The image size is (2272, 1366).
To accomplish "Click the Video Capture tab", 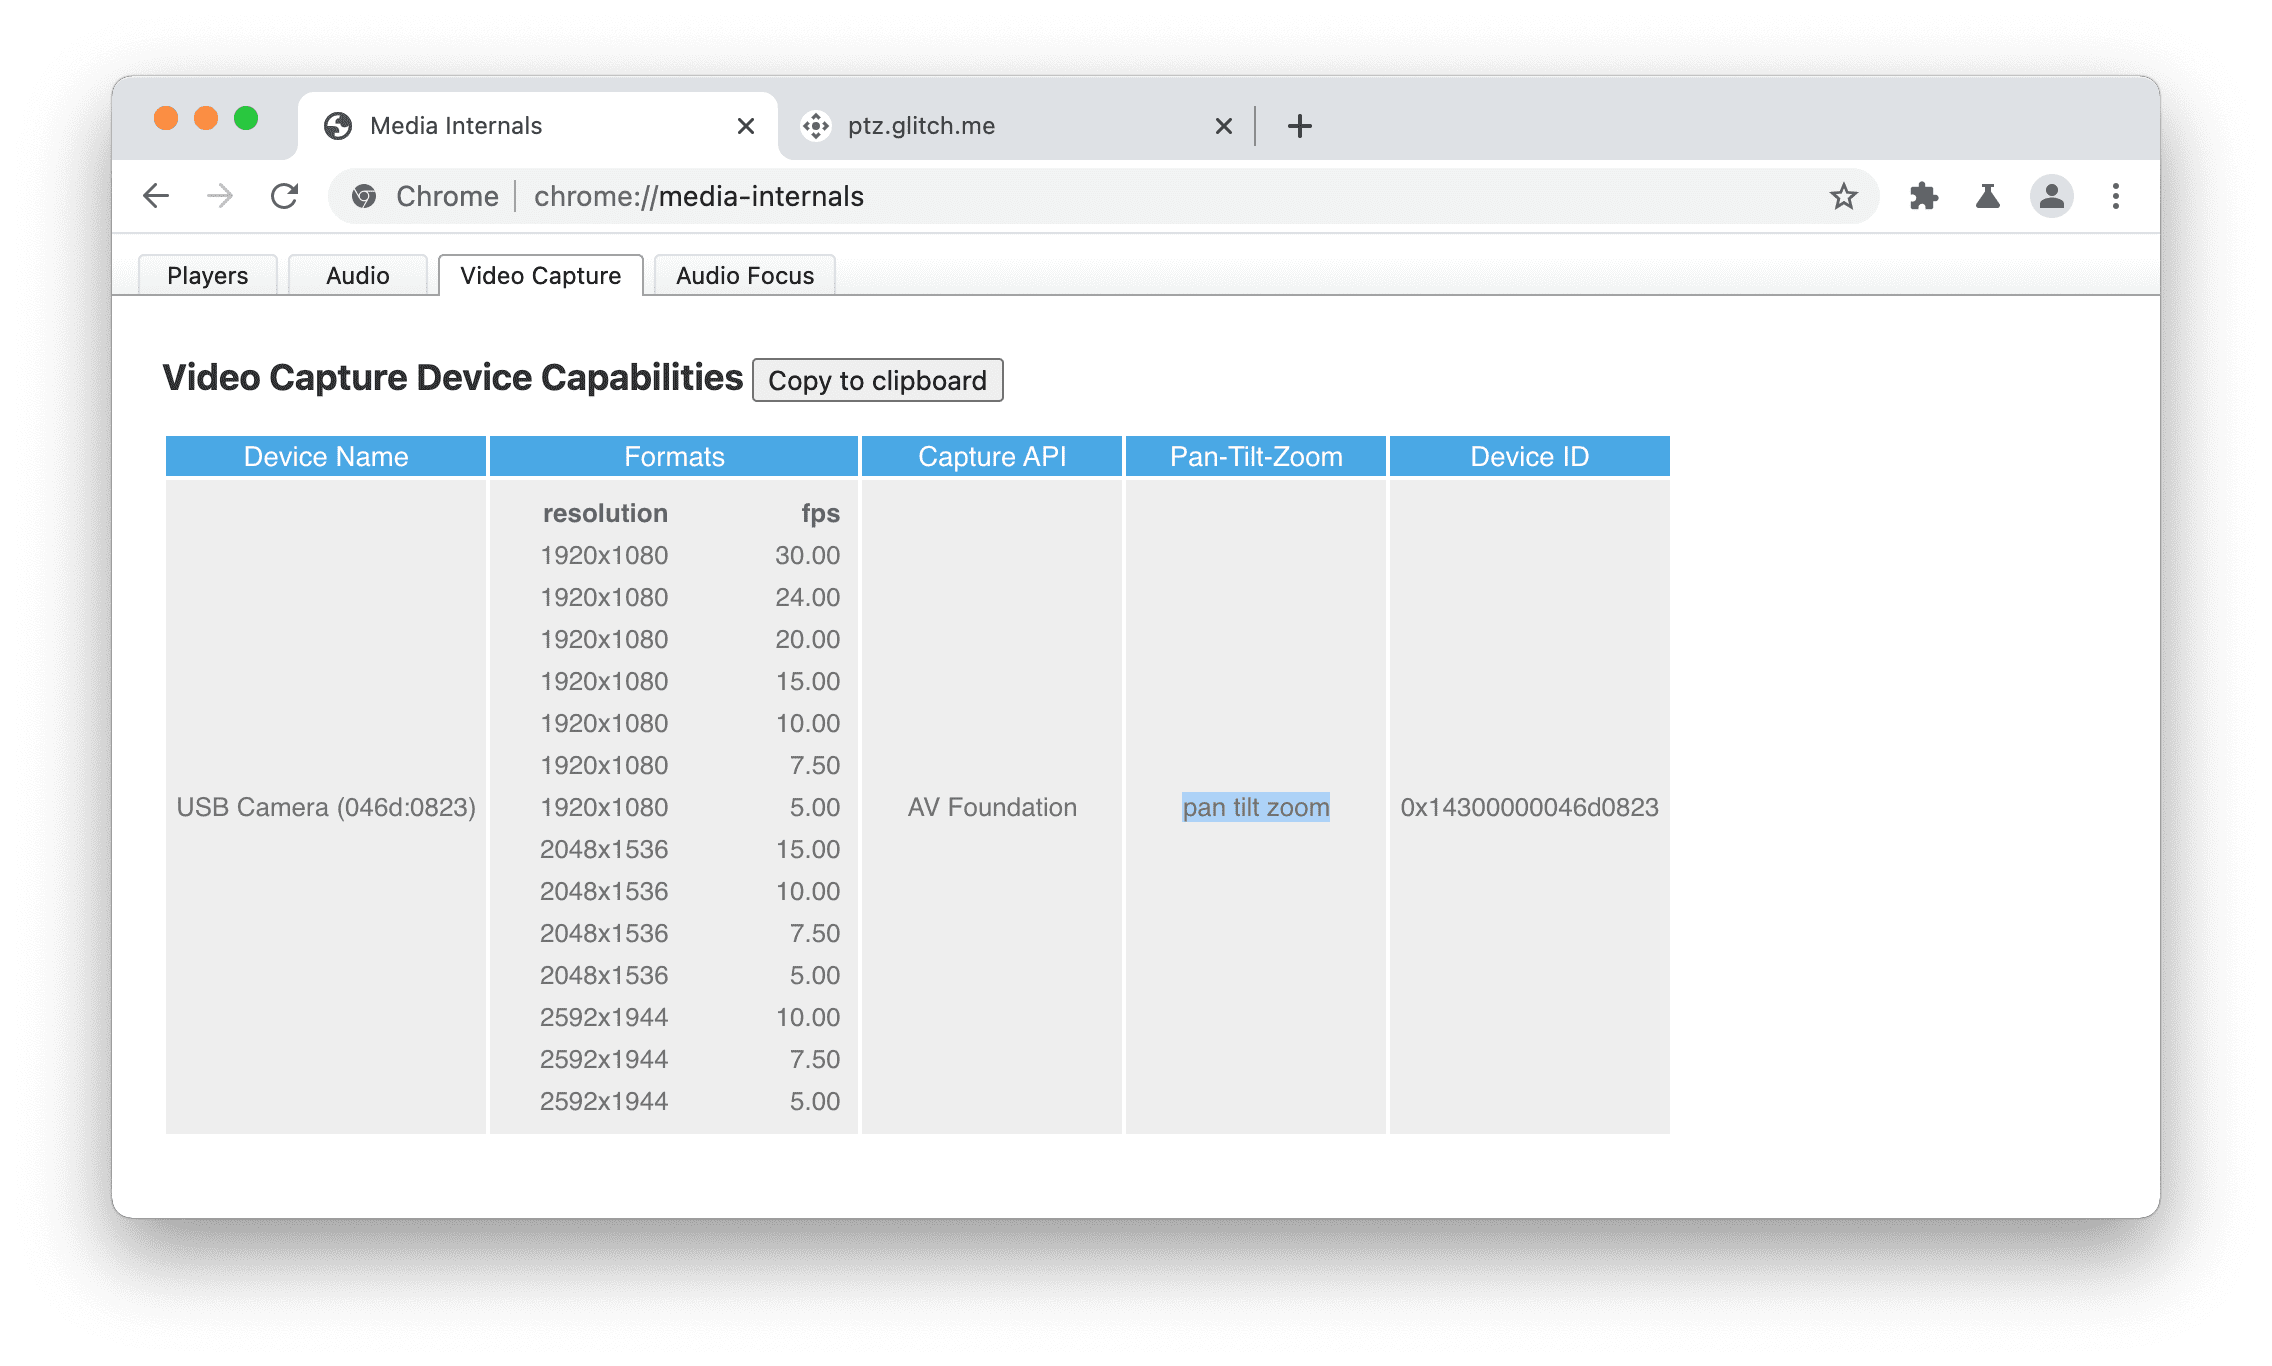I will tap(542, 273).
